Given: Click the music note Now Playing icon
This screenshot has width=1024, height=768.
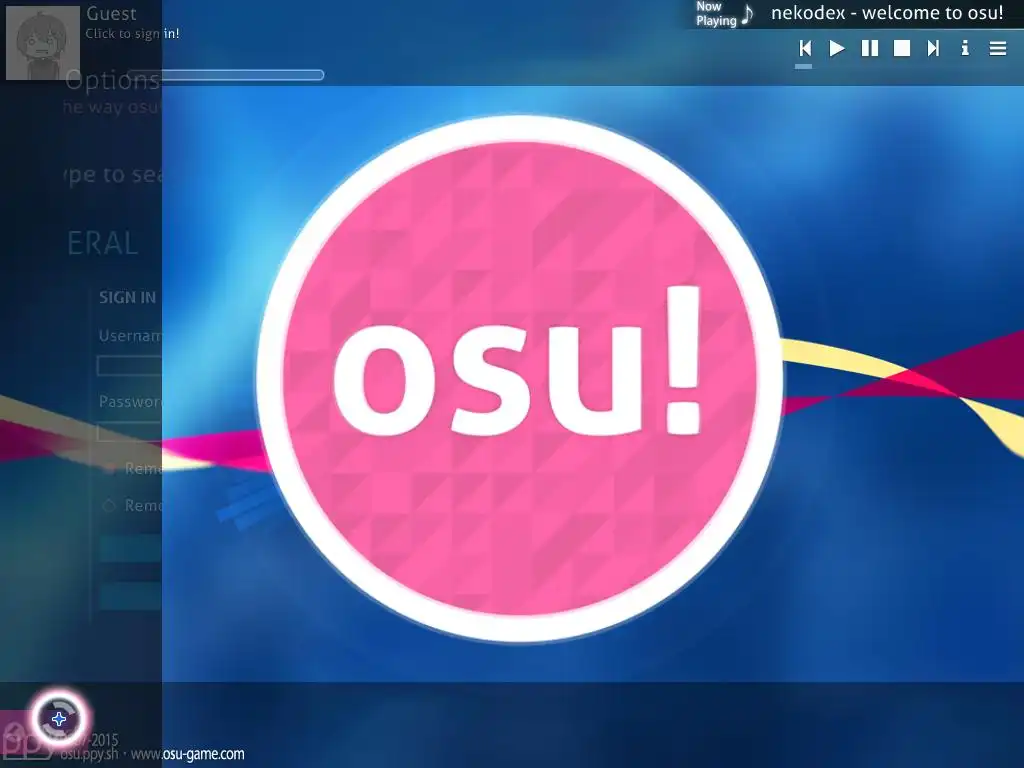Looking at the screenshot, I should [747, 14].
